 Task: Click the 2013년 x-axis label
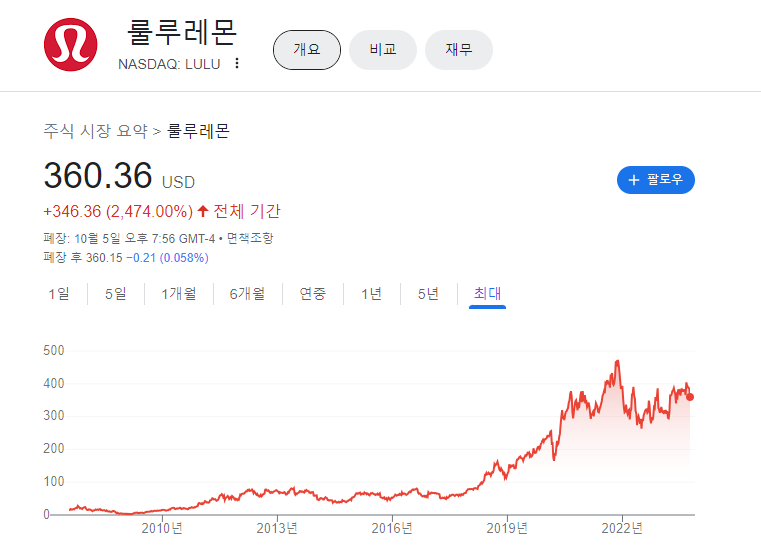point(277,528)
